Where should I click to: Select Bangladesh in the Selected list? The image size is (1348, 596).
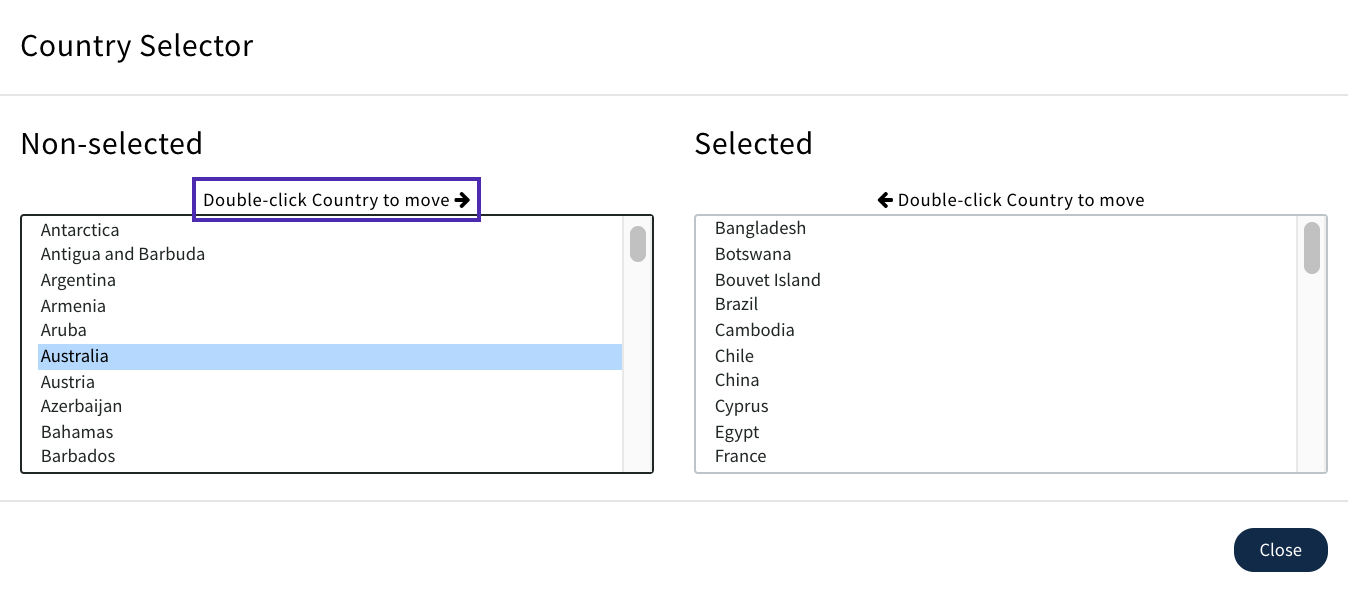(x=760, y=228)
